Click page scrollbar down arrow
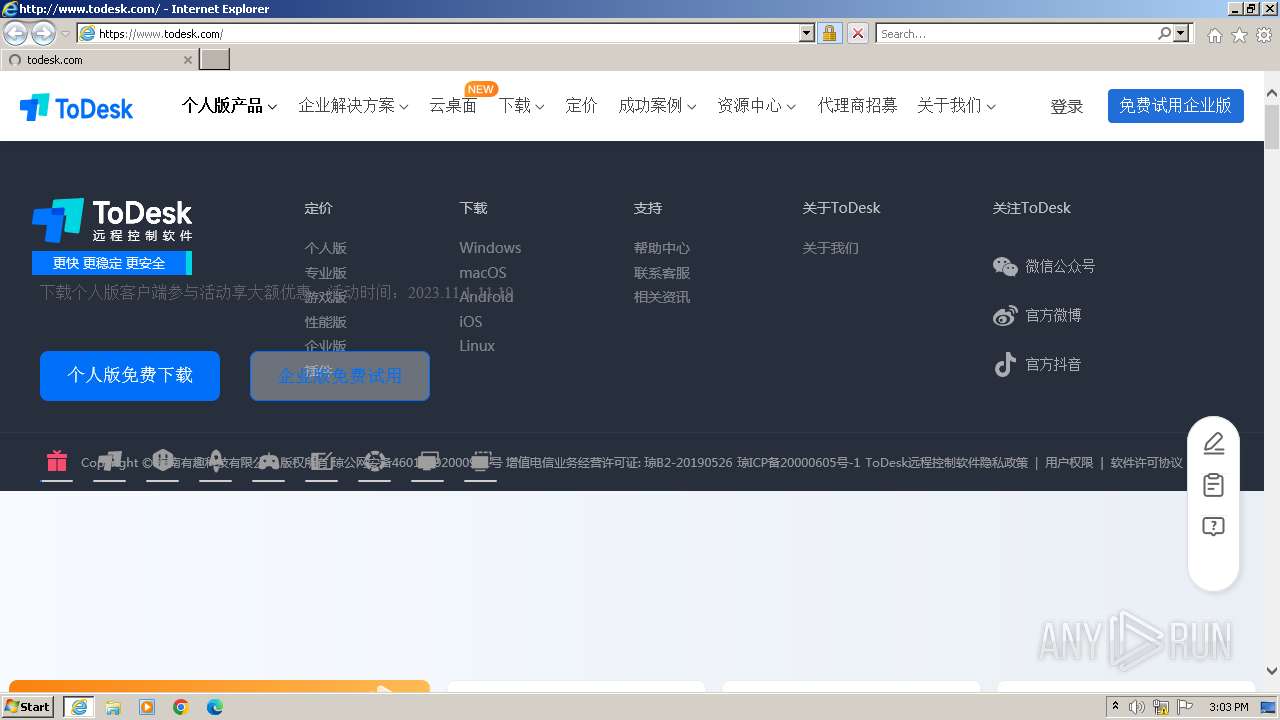The width and height of the screenshot is (1280, 720). tap(1272, 672)
